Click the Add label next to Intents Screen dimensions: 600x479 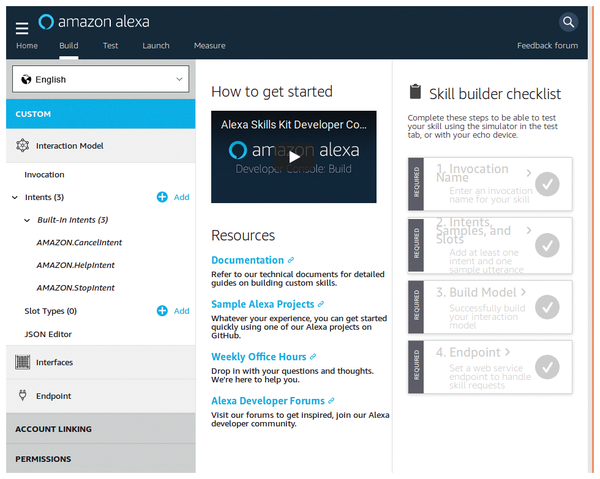coord(181,197)
